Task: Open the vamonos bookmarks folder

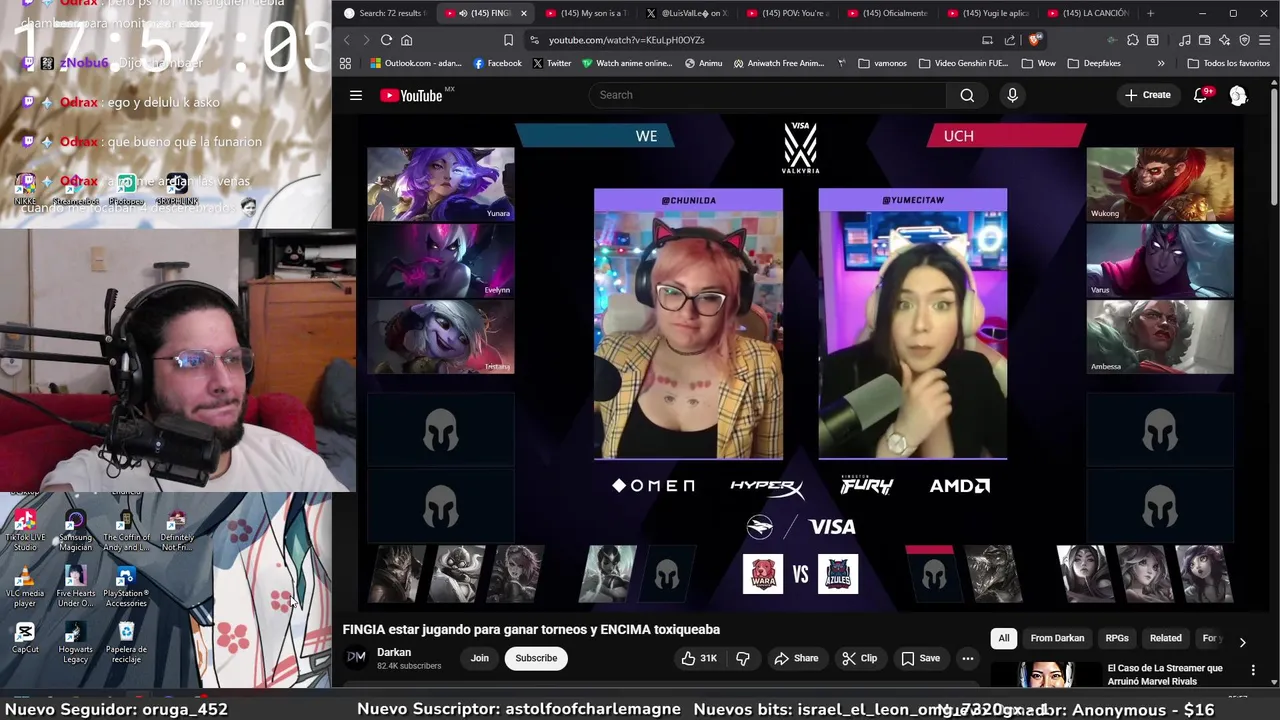Action: (x=882, y=63)
